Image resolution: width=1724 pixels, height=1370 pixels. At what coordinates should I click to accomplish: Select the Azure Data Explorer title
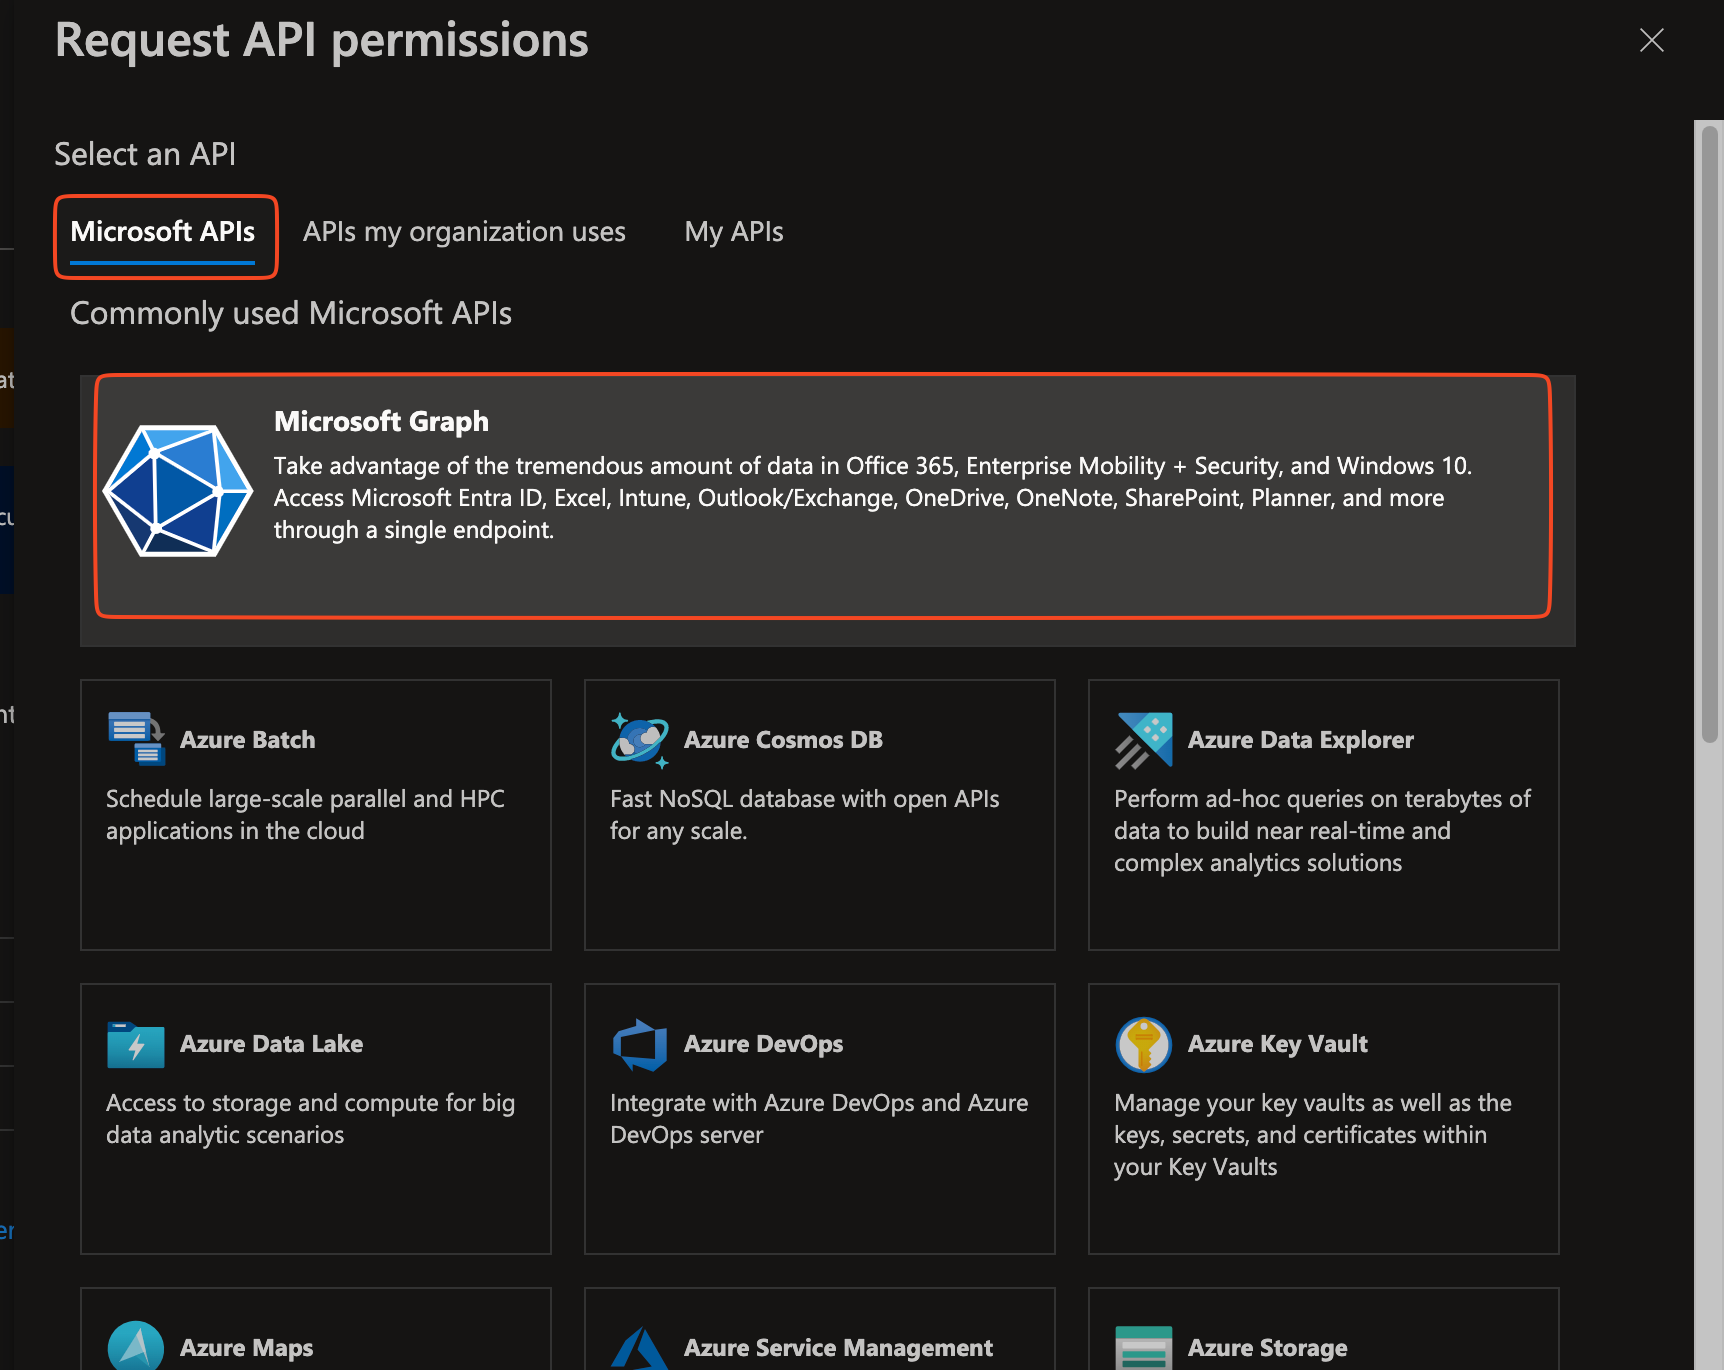tap(1301, 740)
